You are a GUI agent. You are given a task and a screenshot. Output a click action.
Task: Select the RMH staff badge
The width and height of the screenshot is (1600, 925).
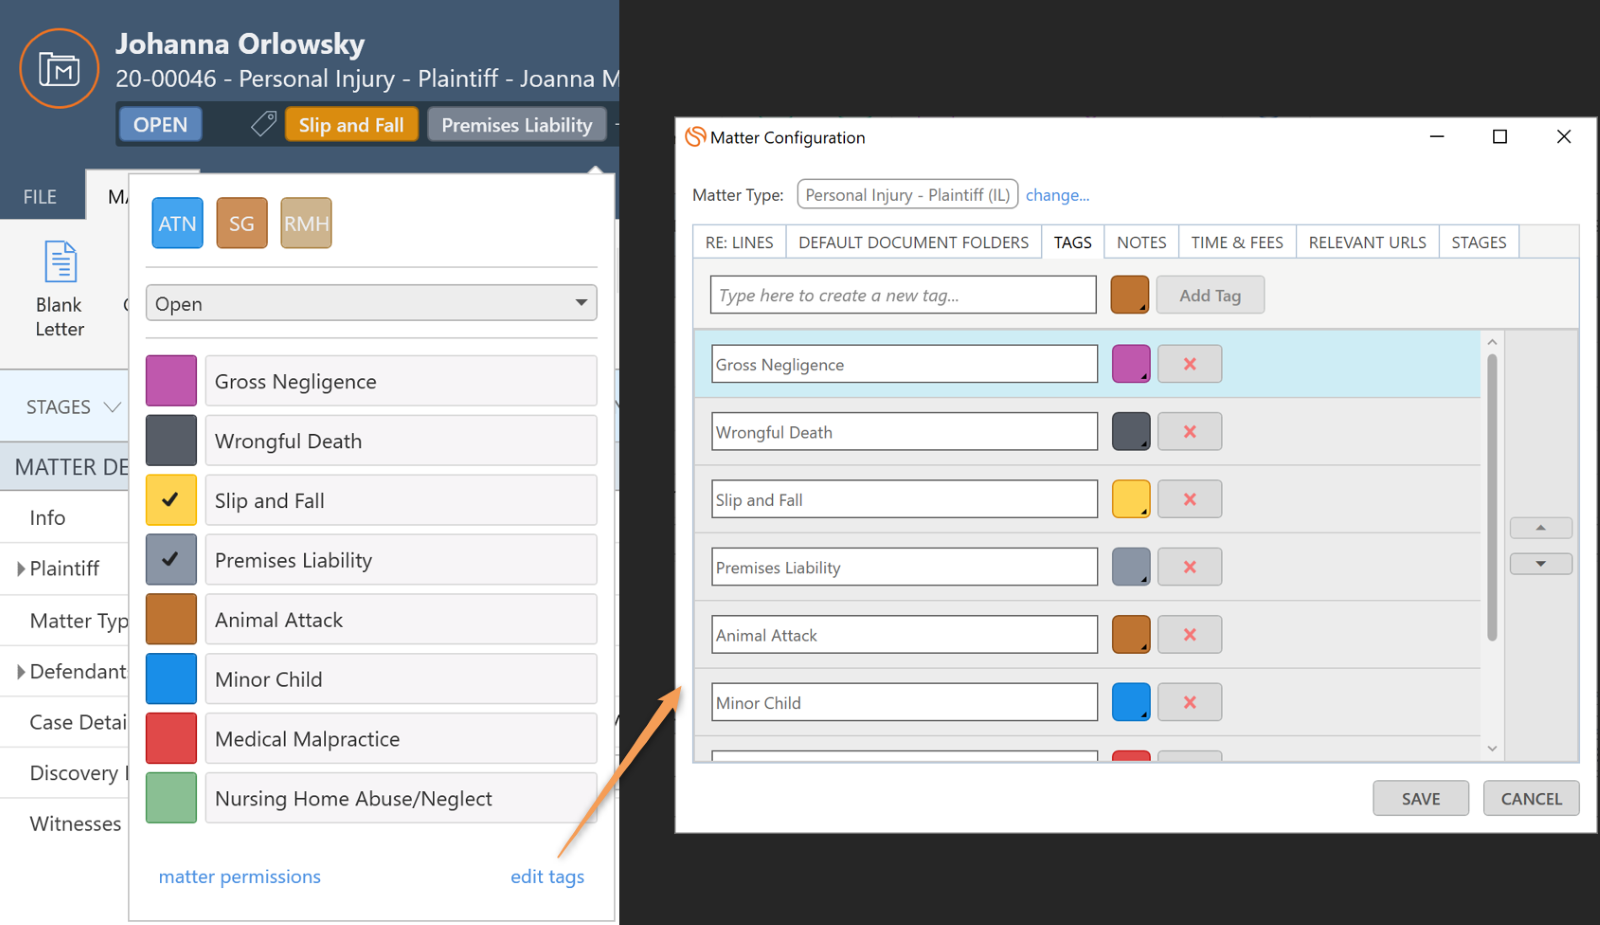[306, 223]
